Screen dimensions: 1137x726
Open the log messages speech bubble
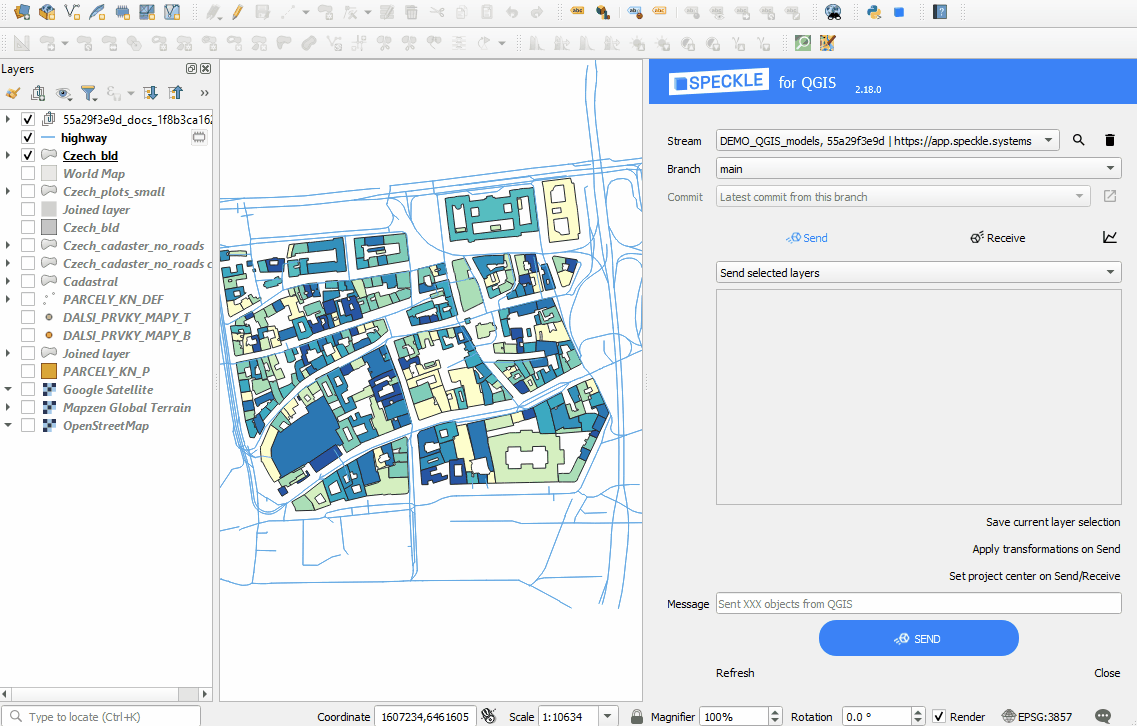(1103, 716)
